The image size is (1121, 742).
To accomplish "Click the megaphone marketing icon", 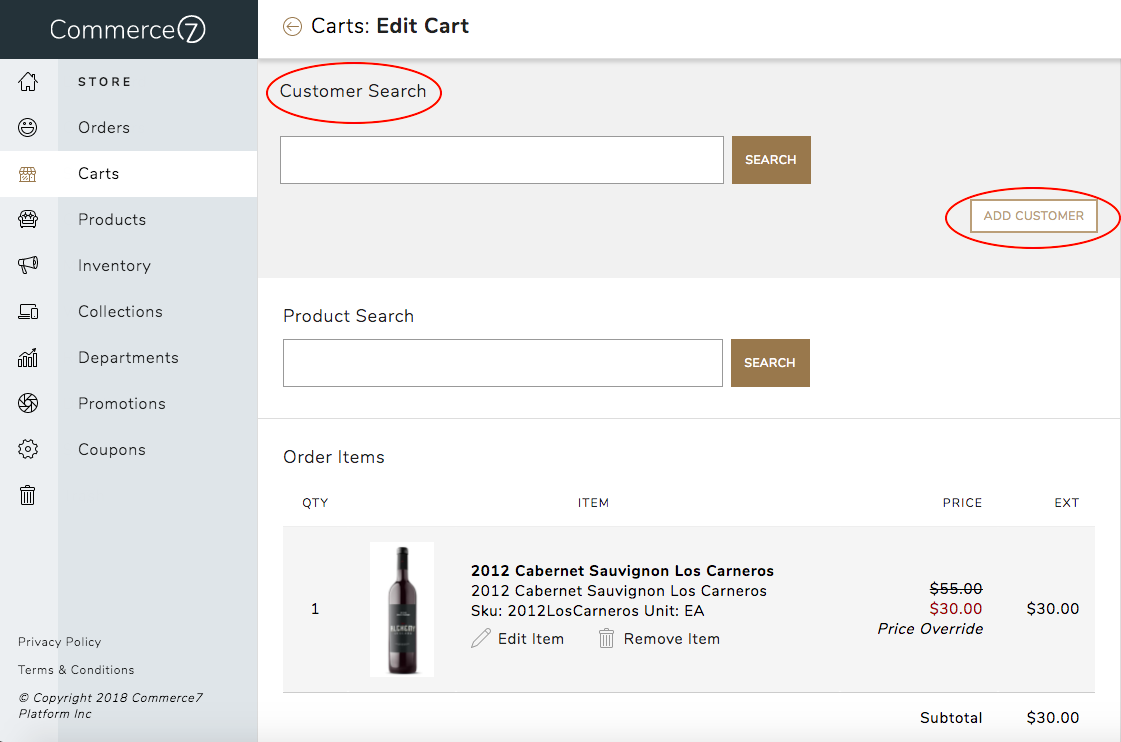I will click(28, 265).
